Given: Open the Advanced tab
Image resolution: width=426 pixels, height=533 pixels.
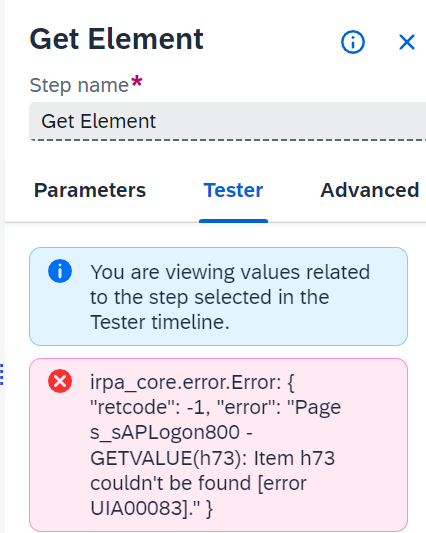Looking at the screenshot, I should click(370, 190).
